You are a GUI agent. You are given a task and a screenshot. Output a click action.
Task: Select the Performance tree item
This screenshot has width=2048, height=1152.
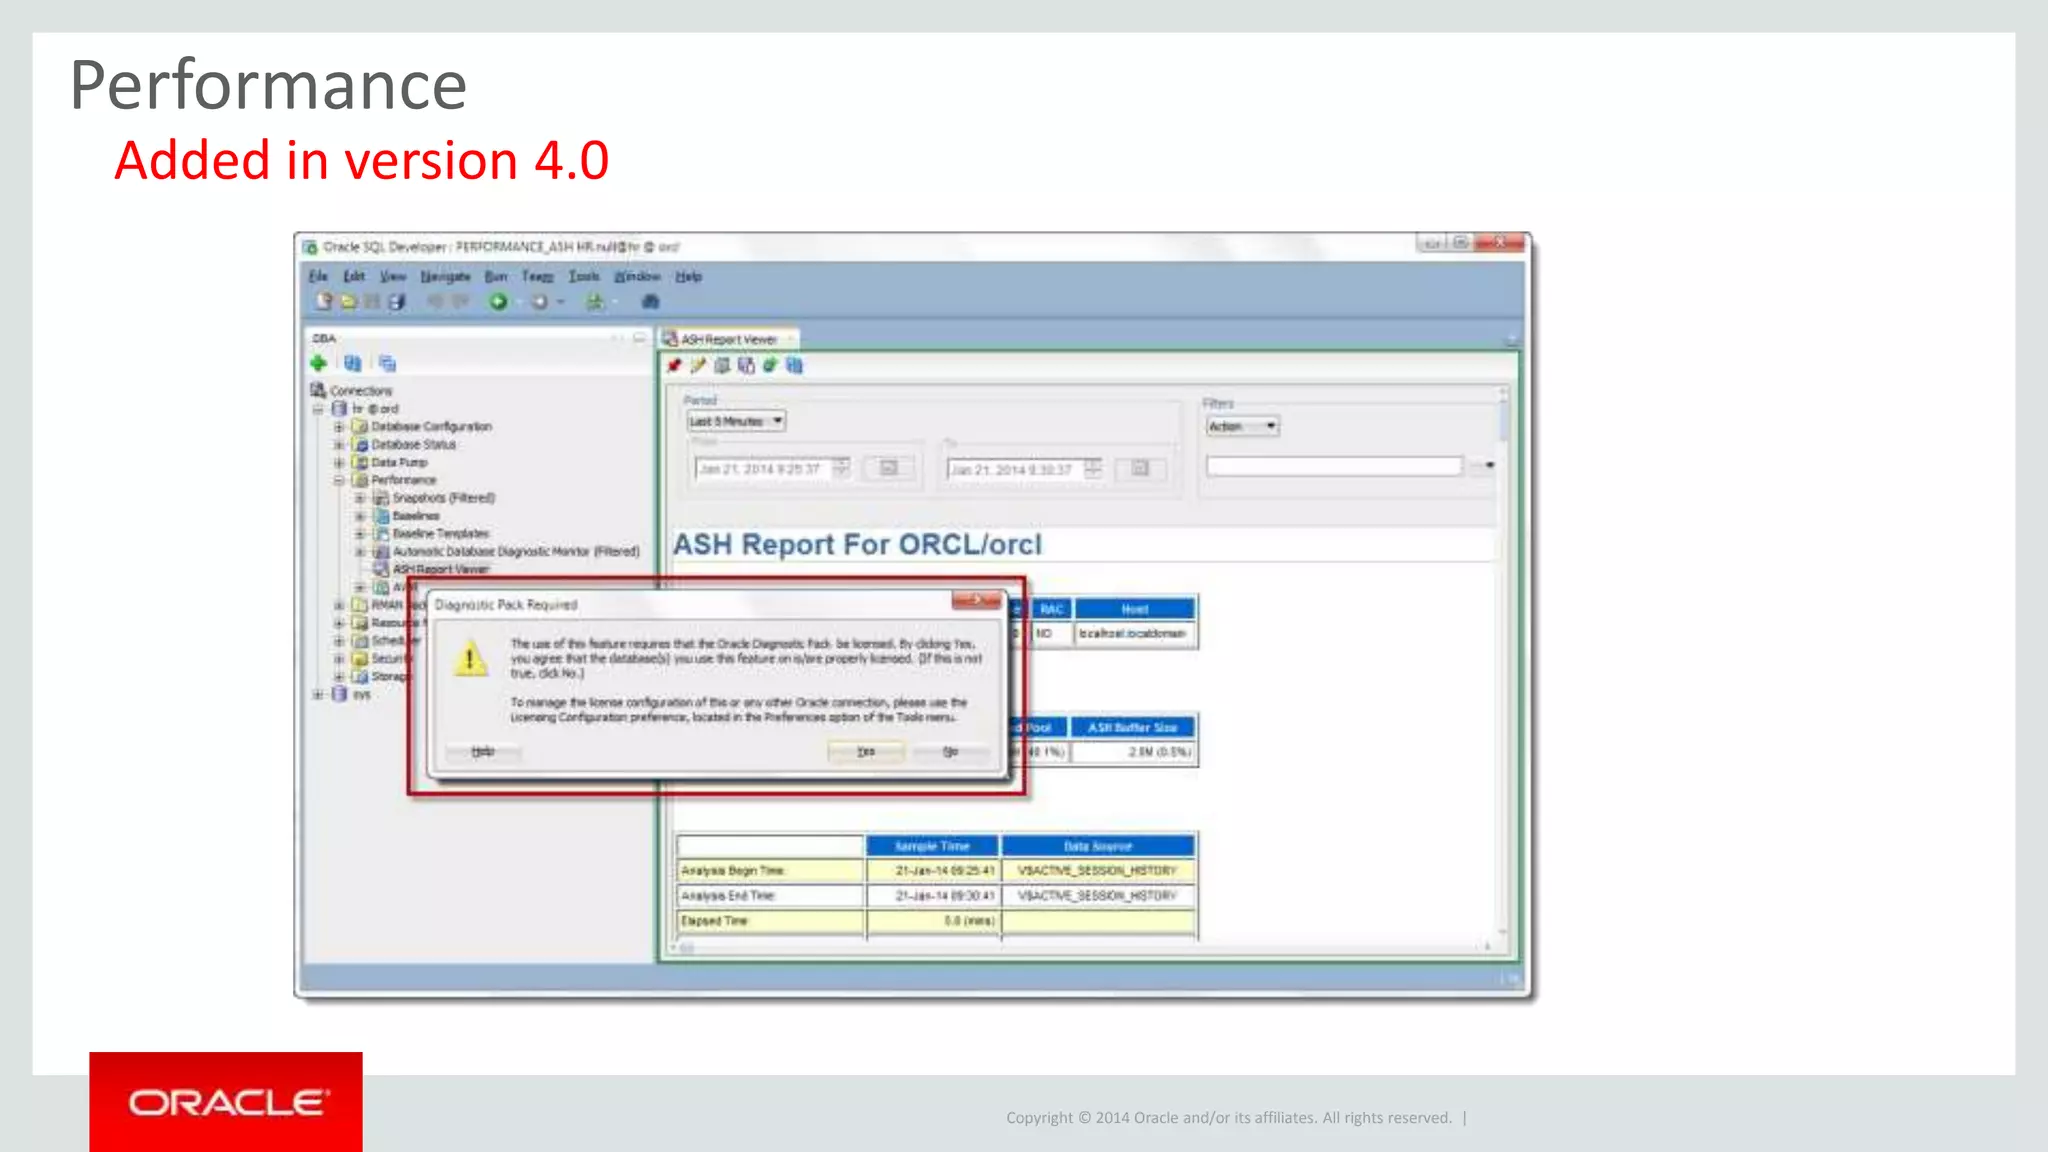404,480
